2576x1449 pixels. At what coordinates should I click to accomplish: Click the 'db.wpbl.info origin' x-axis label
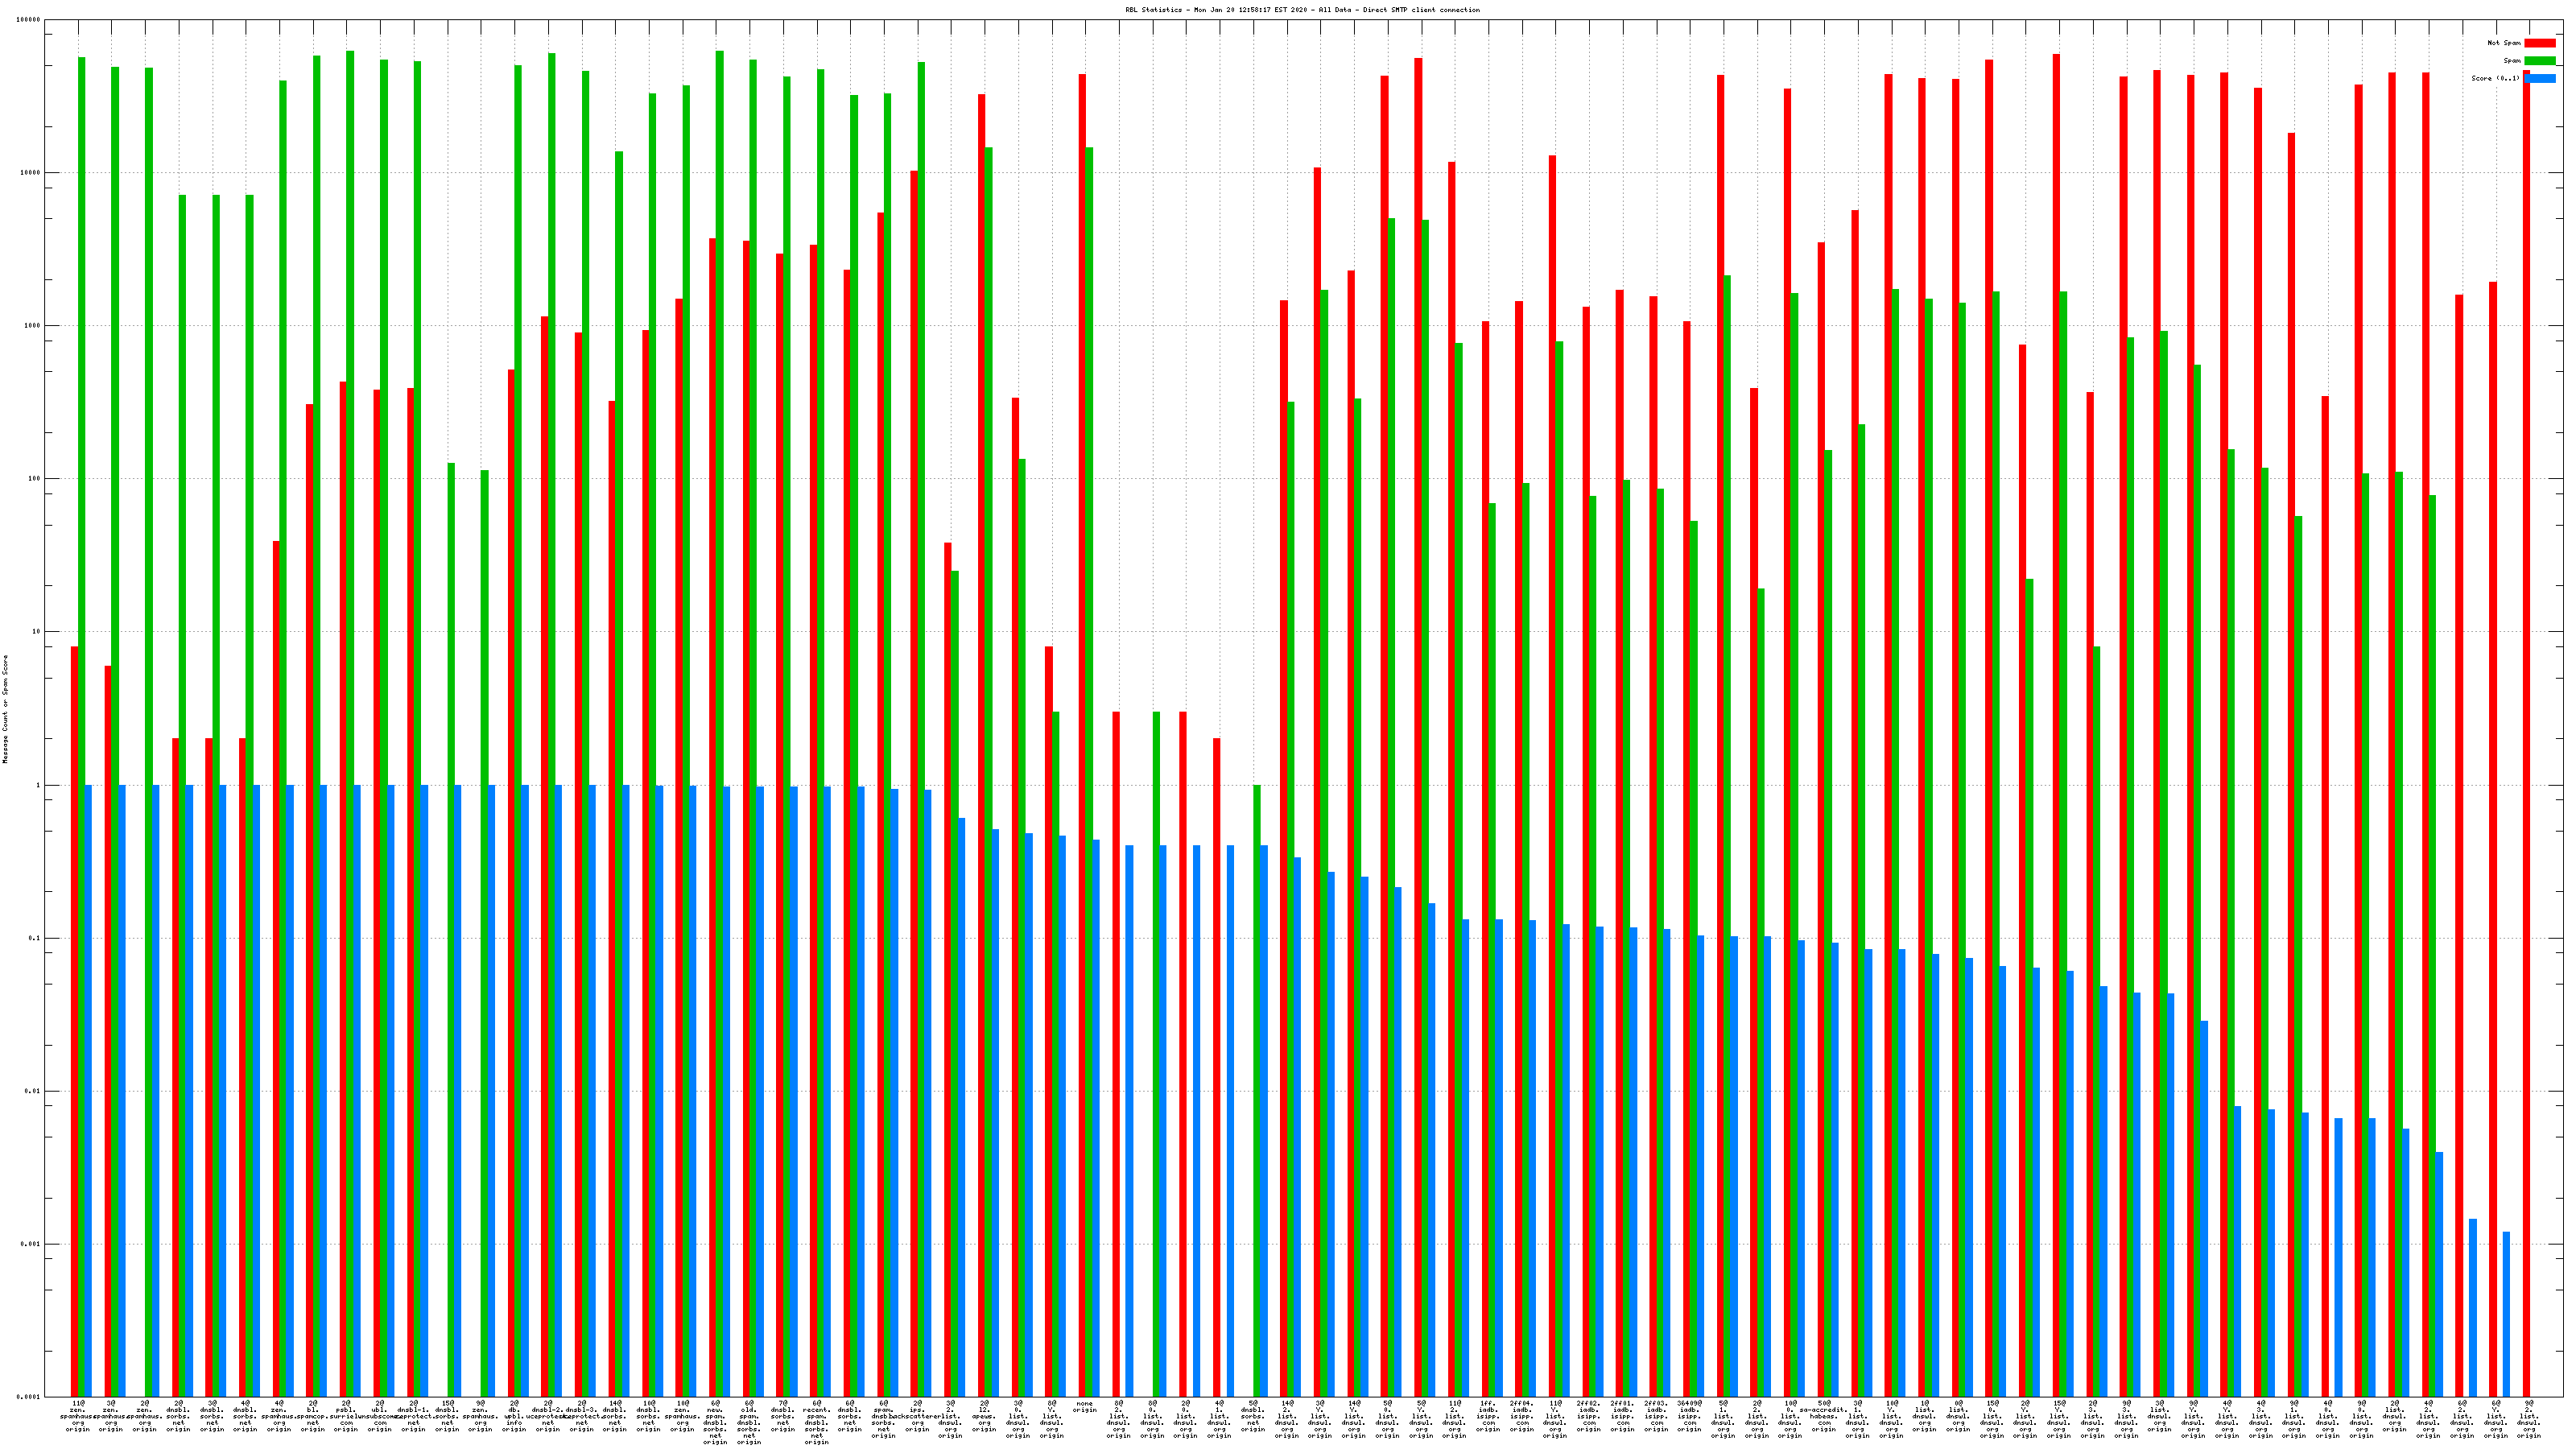coord(514,1416)
